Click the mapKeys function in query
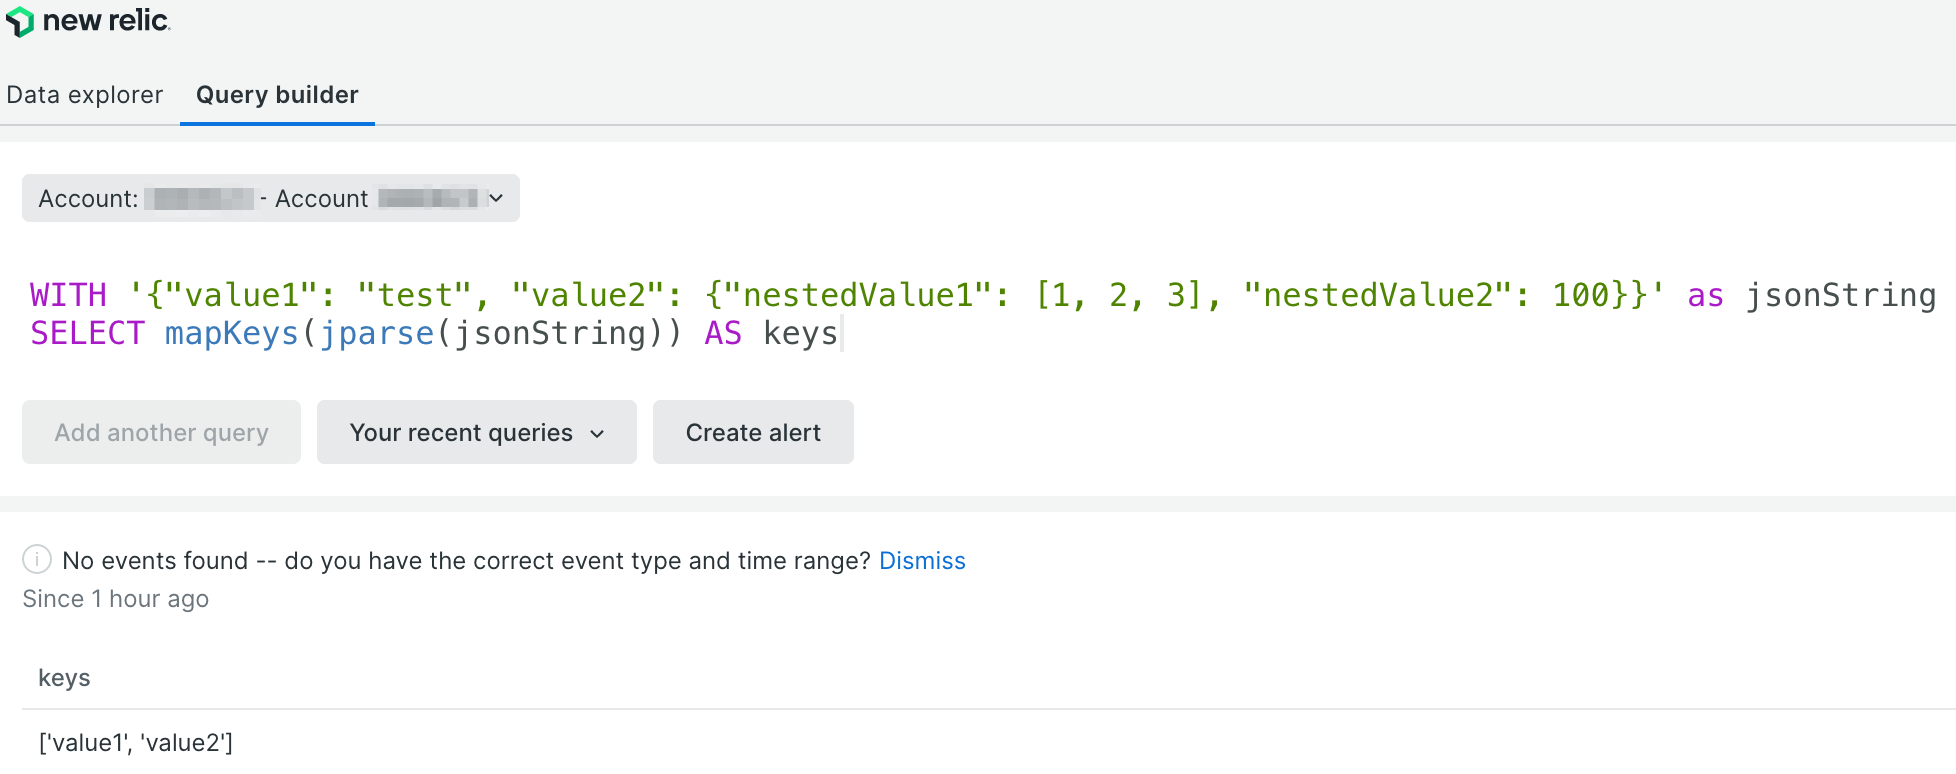The height and width of the screenshot is (774, 1956). pyautogui.click(x=232, y=333)
